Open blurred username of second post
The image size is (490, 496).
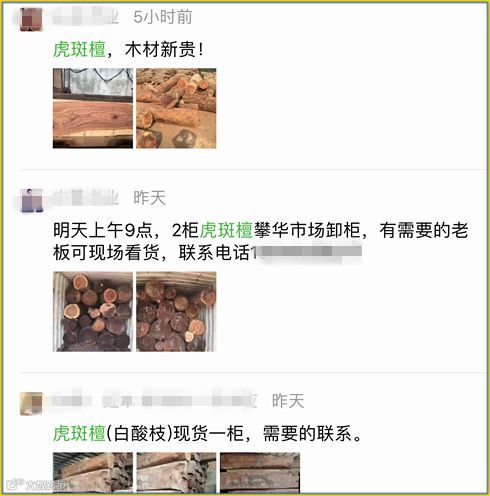point(85,198)
